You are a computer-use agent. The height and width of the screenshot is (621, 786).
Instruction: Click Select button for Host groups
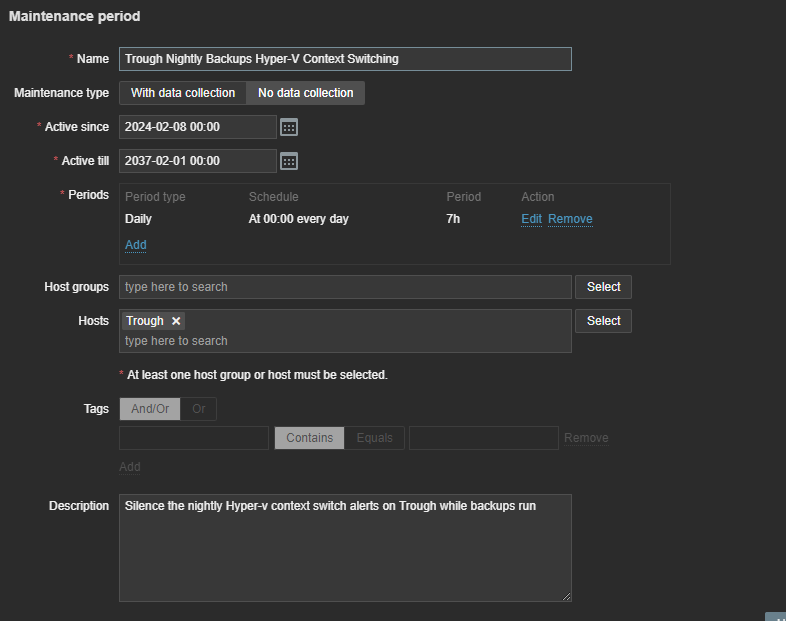(603, 287)
